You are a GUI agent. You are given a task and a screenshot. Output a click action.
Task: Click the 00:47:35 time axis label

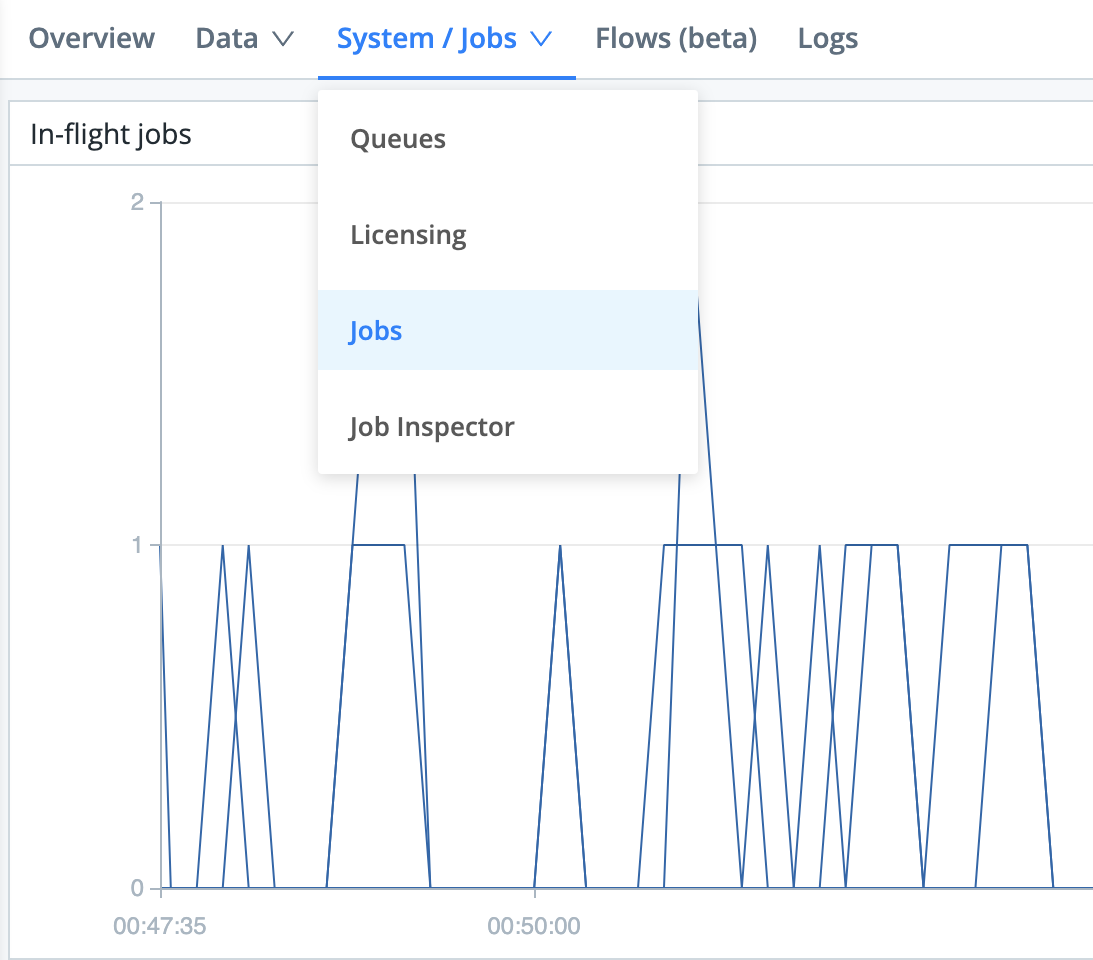click(160, 926)
